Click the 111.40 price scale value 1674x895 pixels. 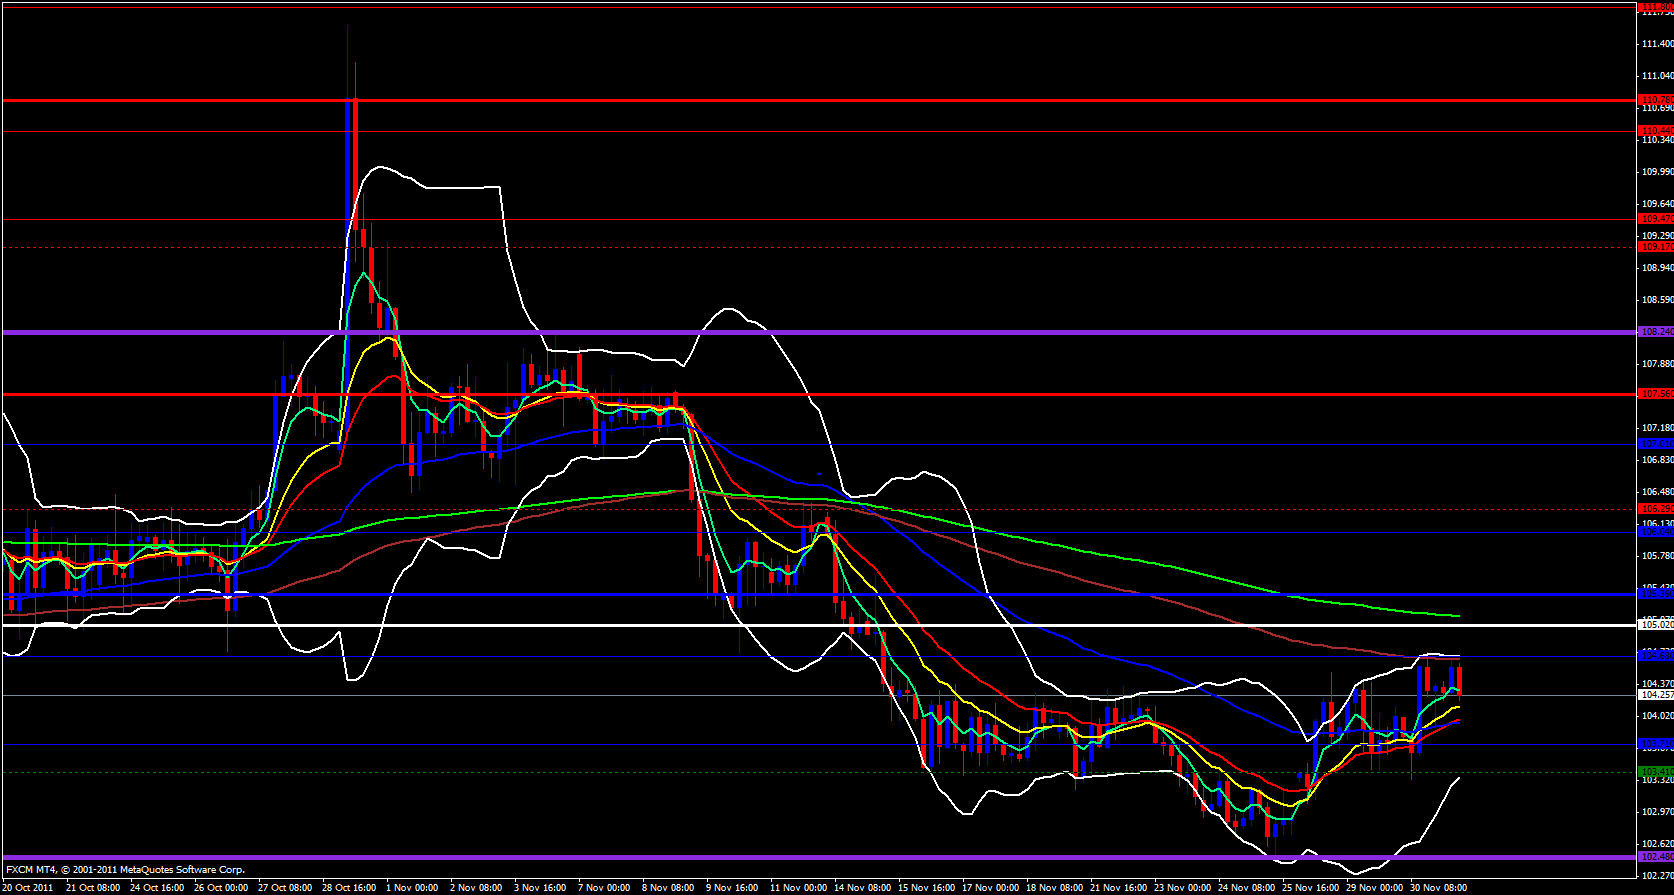point(1657,44)
